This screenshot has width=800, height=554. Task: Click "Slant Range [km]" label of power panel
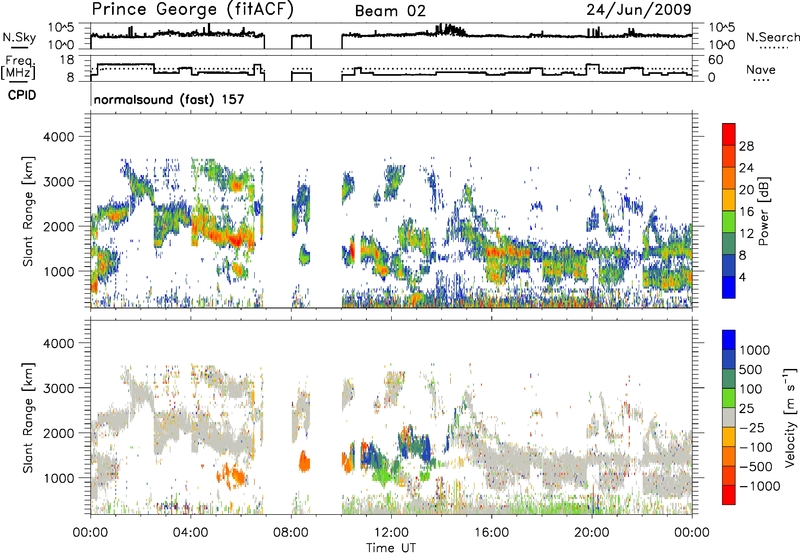28,211
